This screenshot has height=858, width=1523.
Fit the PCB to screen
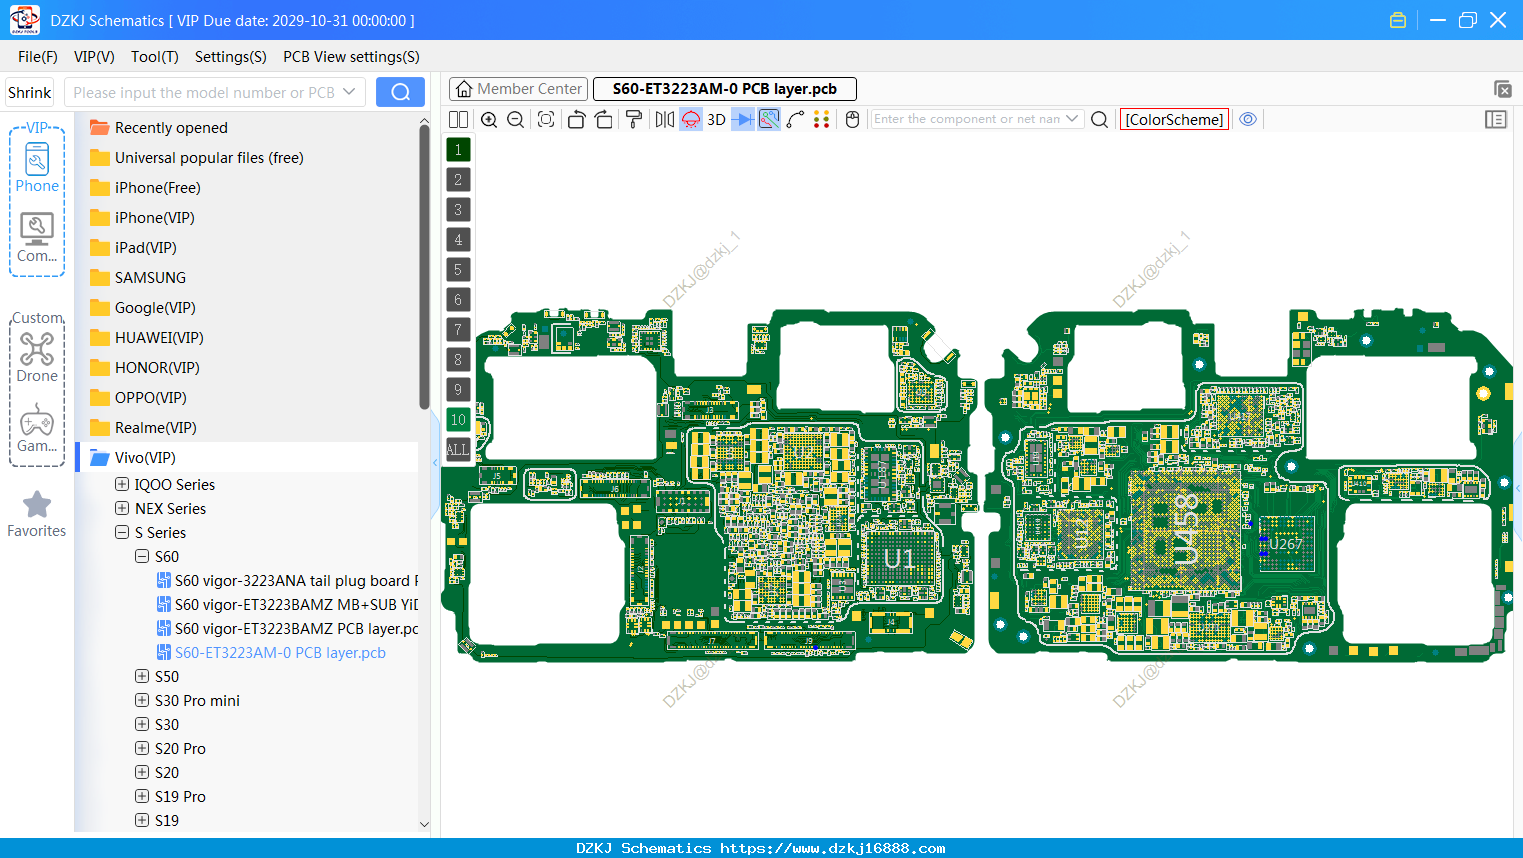click(x=546, y=119)
